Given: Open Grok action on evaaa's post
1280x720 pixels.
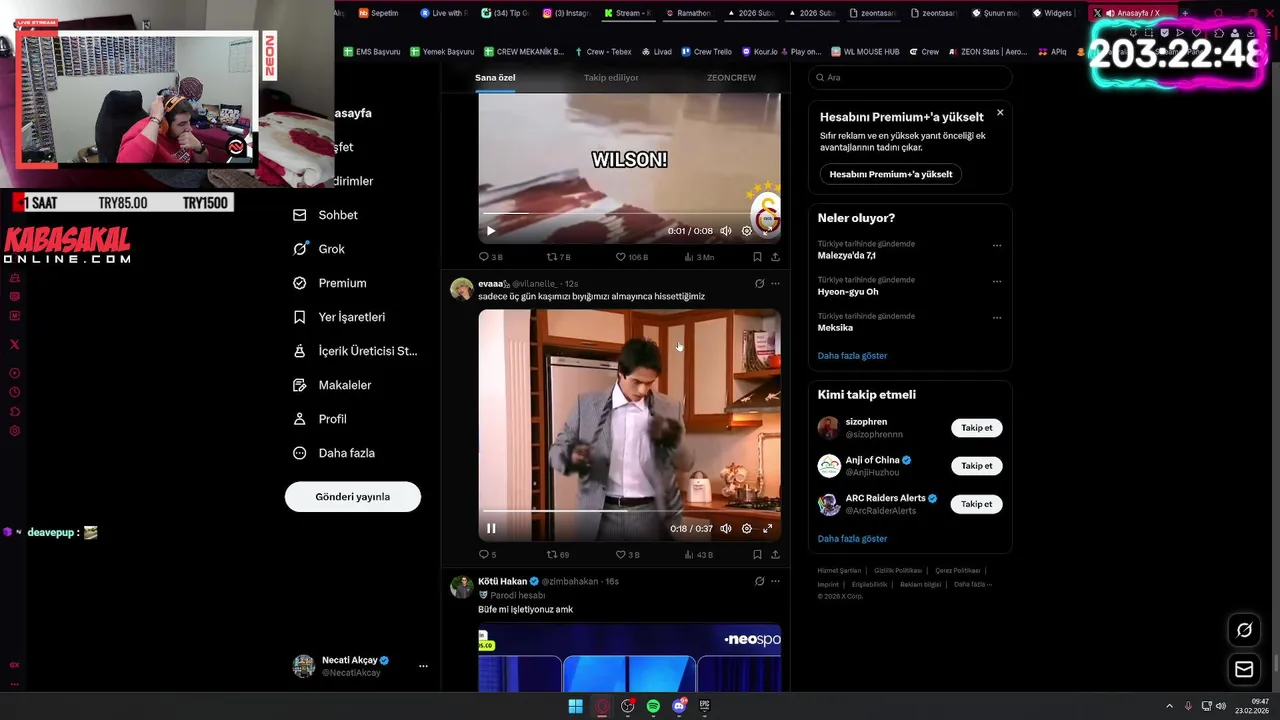Looking at the screenshot, I should pyautogui.click(x=759, y=284).
